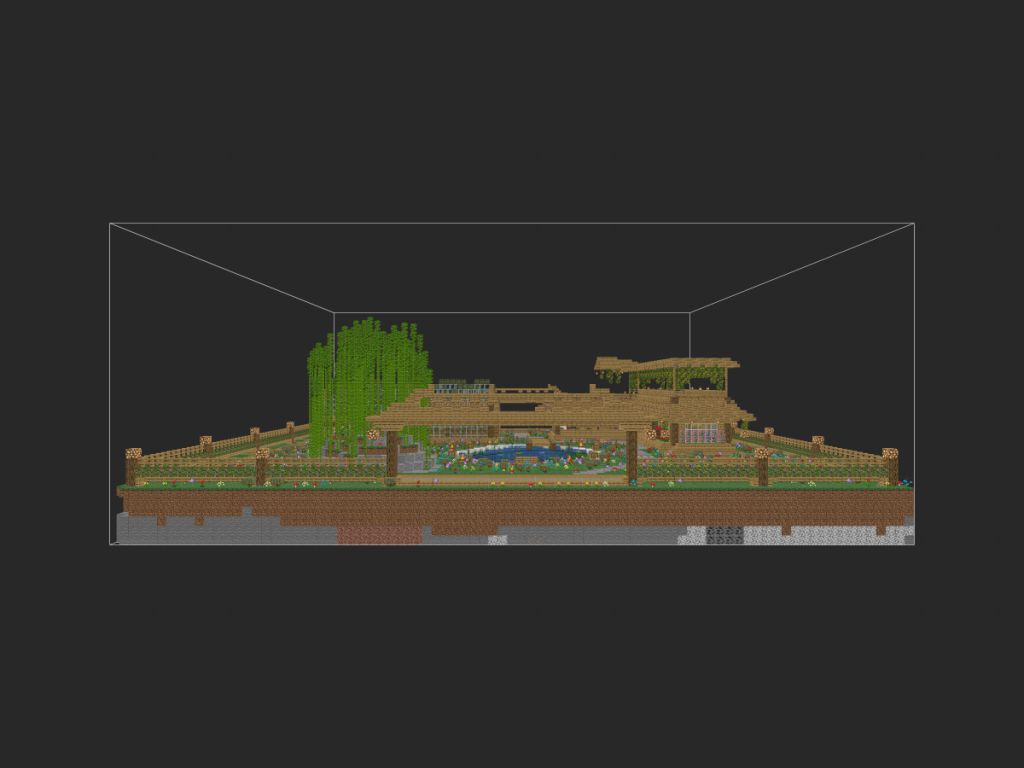The height and width of the screenshot is (768, 1024).
Task: Click the top-right corner of bounding box
Action: [x=914, y=223]
